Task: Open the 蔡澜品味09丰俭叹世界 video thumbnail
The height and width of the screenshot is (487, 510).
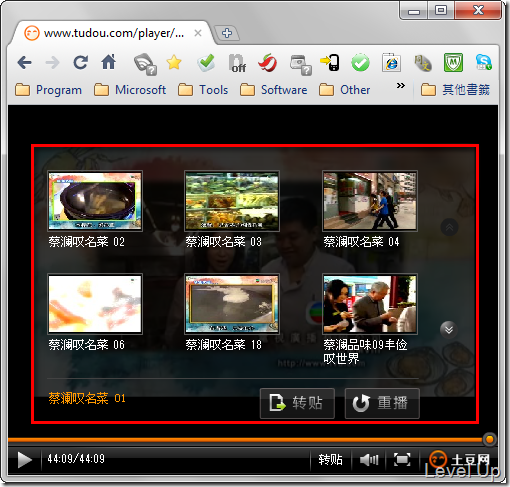Action: pos(370,304)
